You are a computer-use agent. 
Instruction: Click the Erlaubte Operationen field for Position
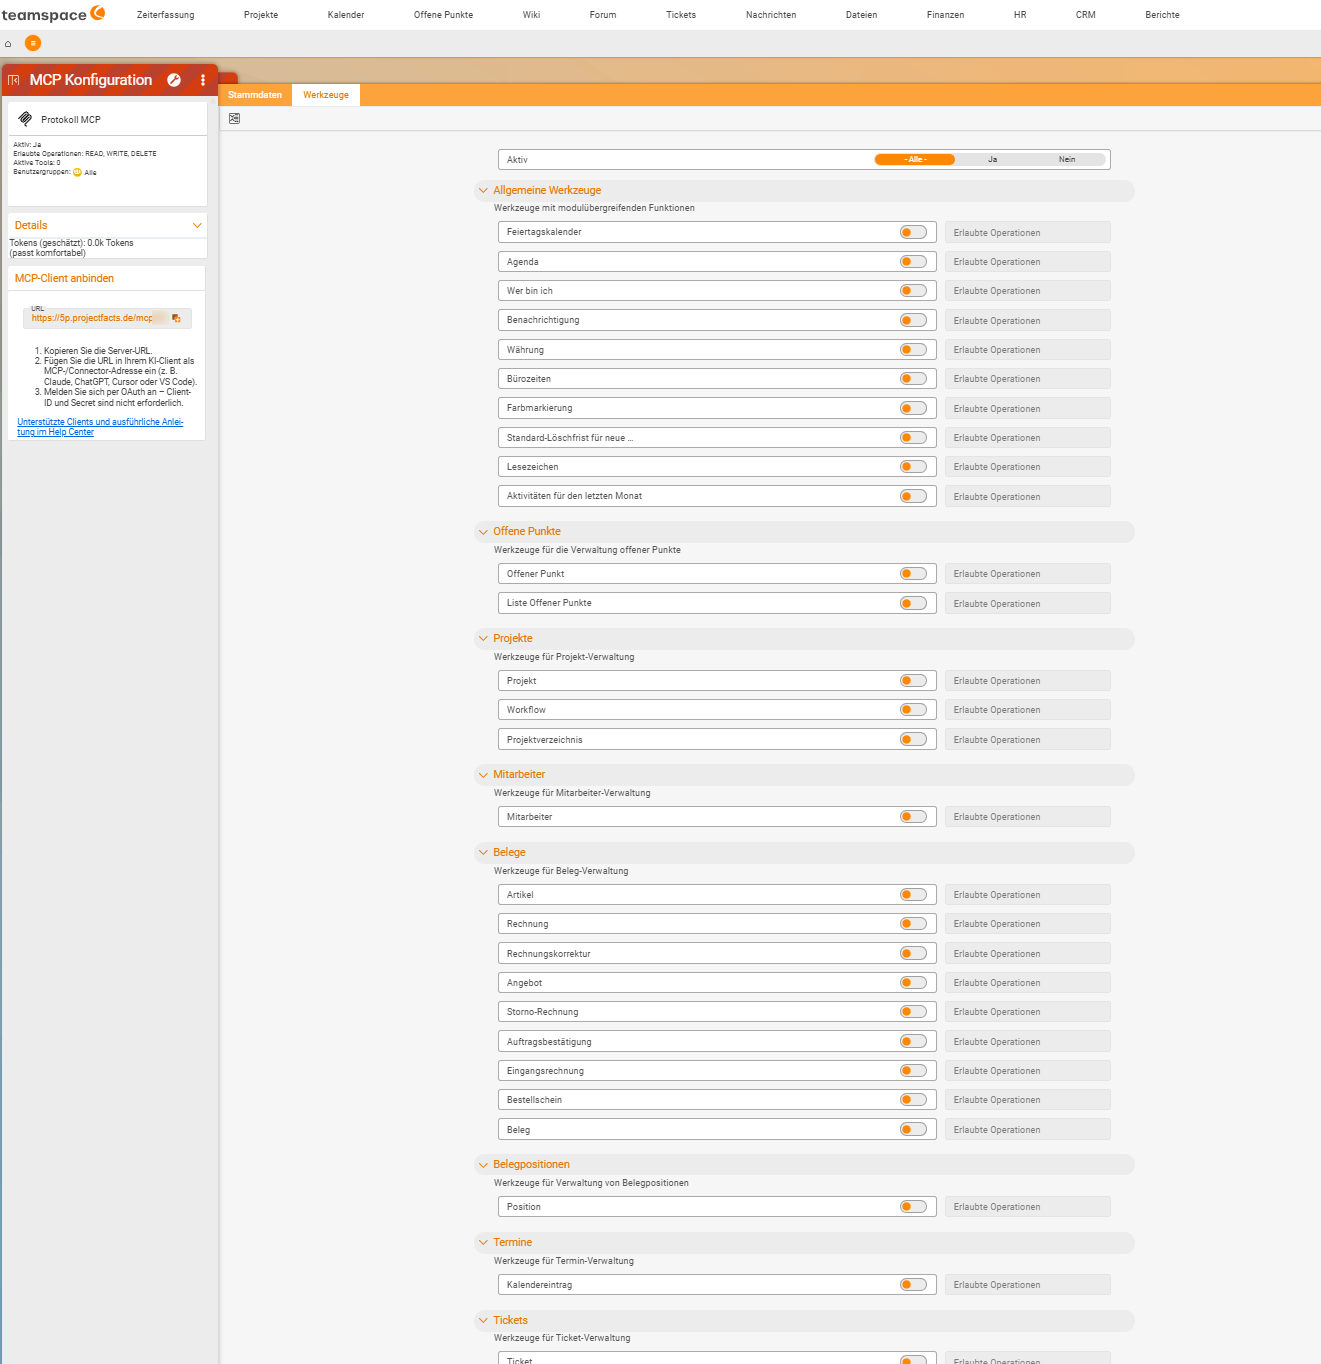pos(1028,1207)
